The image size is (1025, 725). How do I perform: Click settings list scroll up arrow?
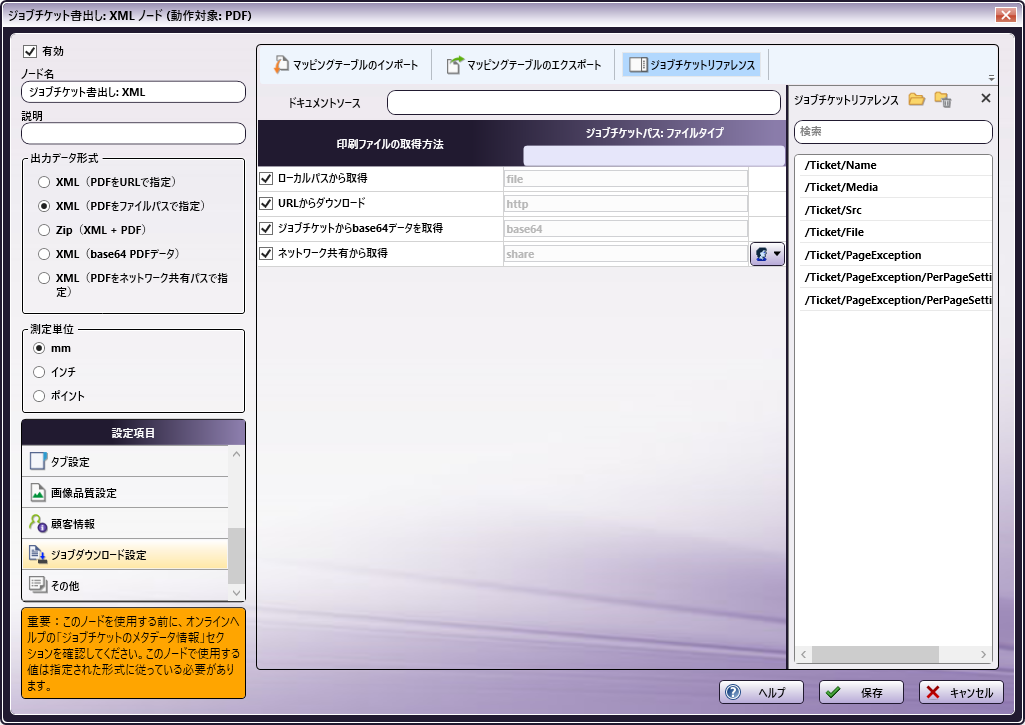[x=237, y=454]
